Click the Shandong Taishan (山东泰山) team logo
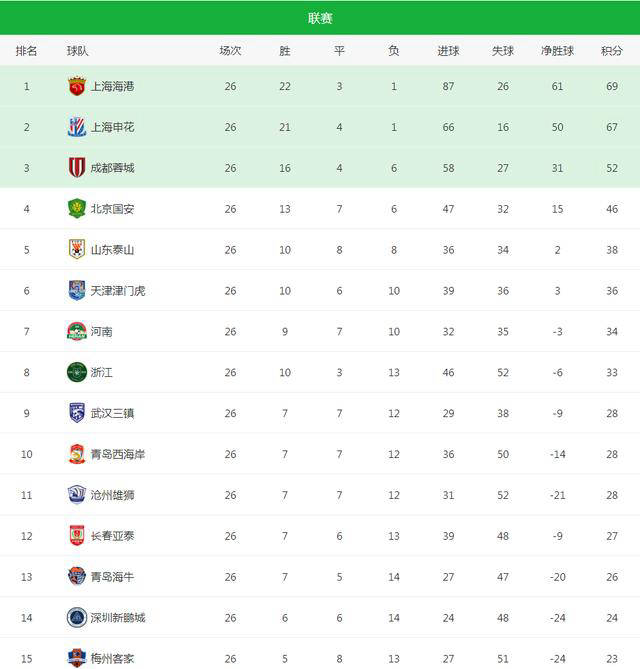Image resolution: width=640 pixels, height=669 pixels. pos(77,250)
